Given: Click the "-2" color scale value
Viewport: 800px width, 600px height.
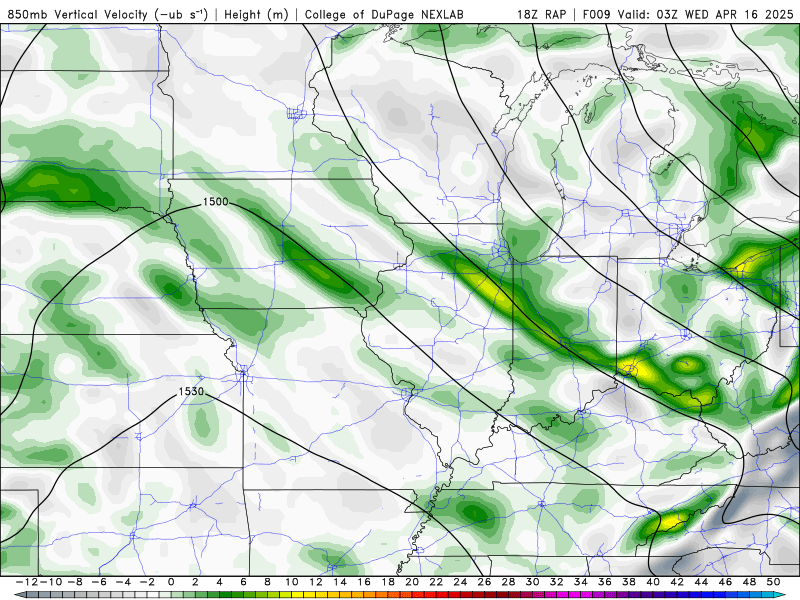Looking at the screenshot, I should [147, 582].
